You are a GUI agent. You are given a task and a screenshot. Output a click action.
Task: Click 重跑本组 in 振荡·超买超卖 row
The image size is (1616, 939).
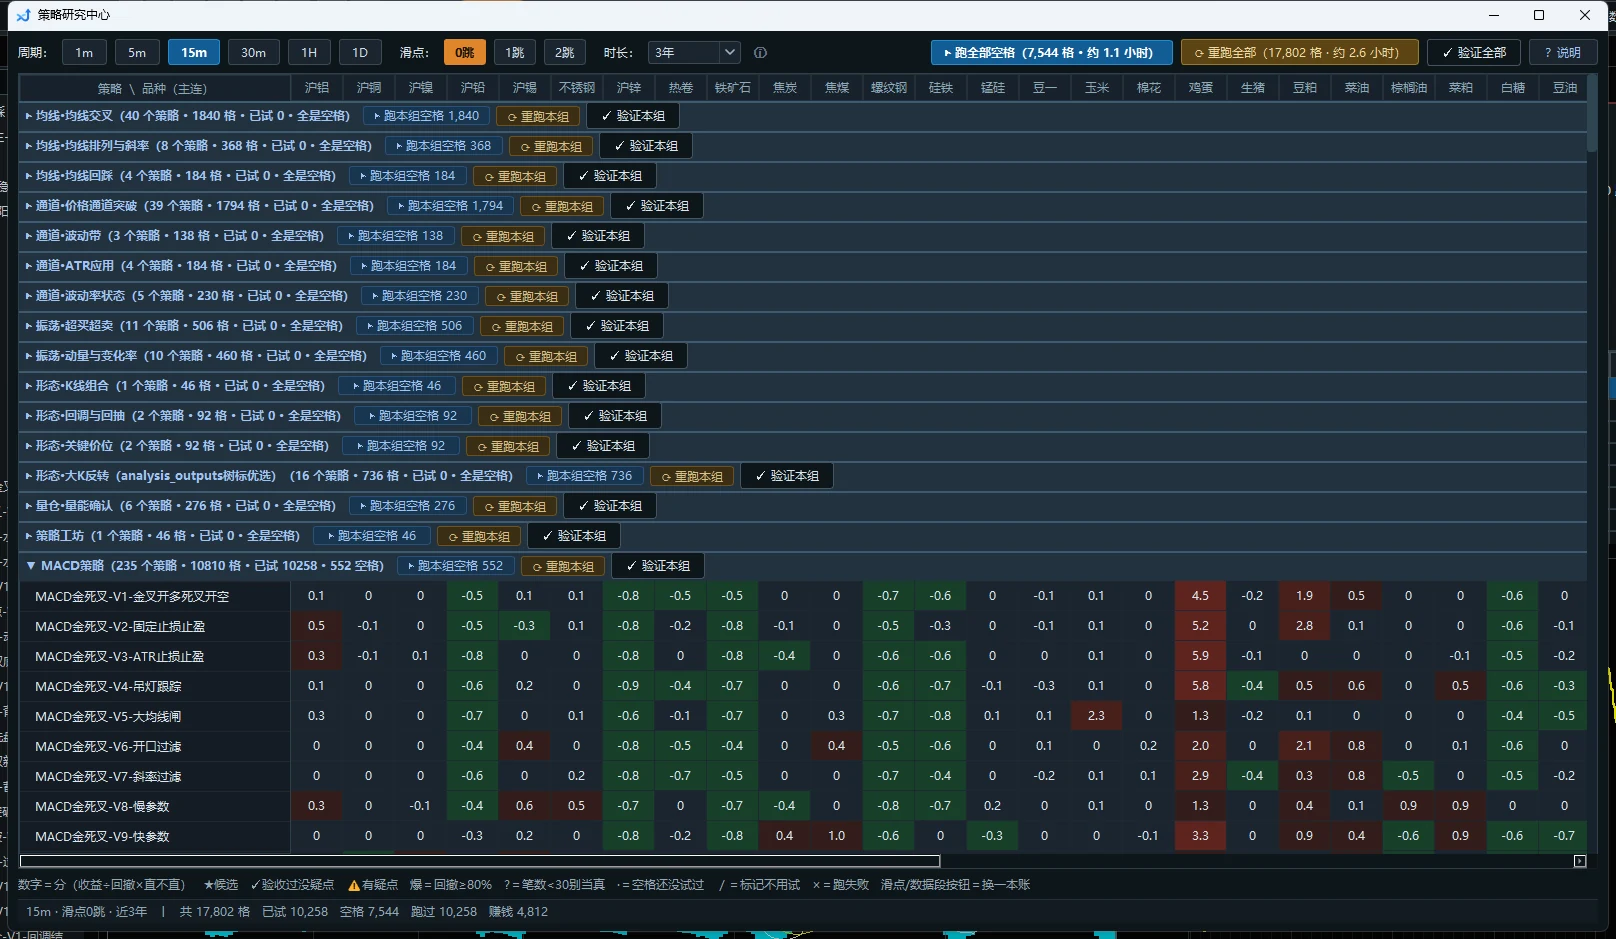522,326
